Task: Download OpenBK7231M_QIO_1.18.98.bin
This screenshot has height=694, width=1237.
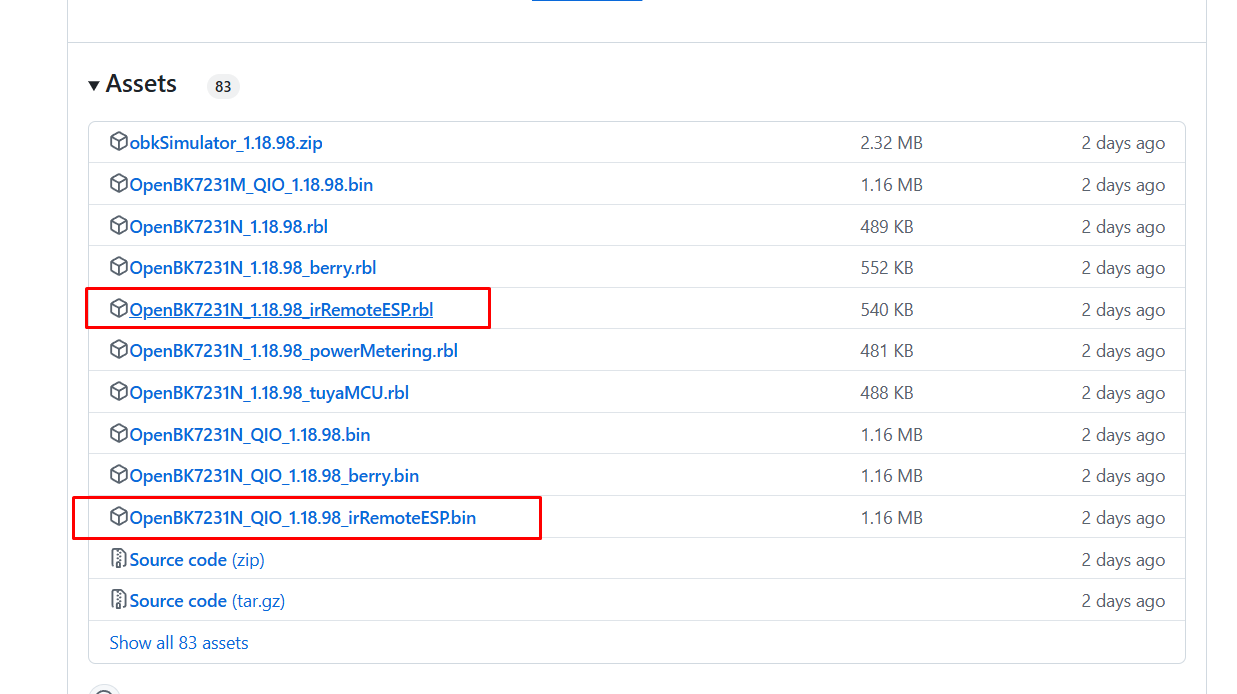Action: pos(251,185)
